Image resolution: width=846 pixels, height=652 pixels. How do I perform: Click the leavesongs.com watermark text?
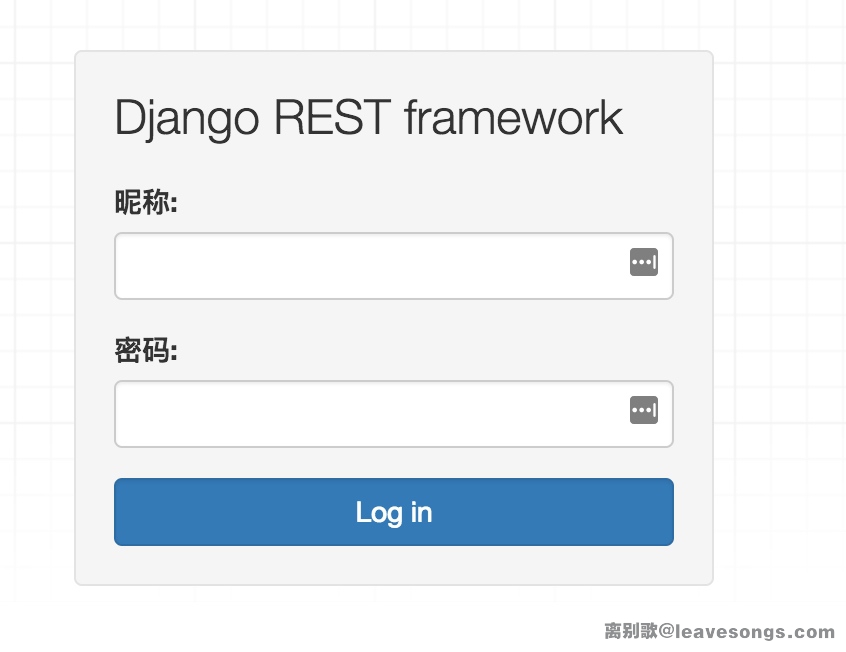(x=755, y=632)
